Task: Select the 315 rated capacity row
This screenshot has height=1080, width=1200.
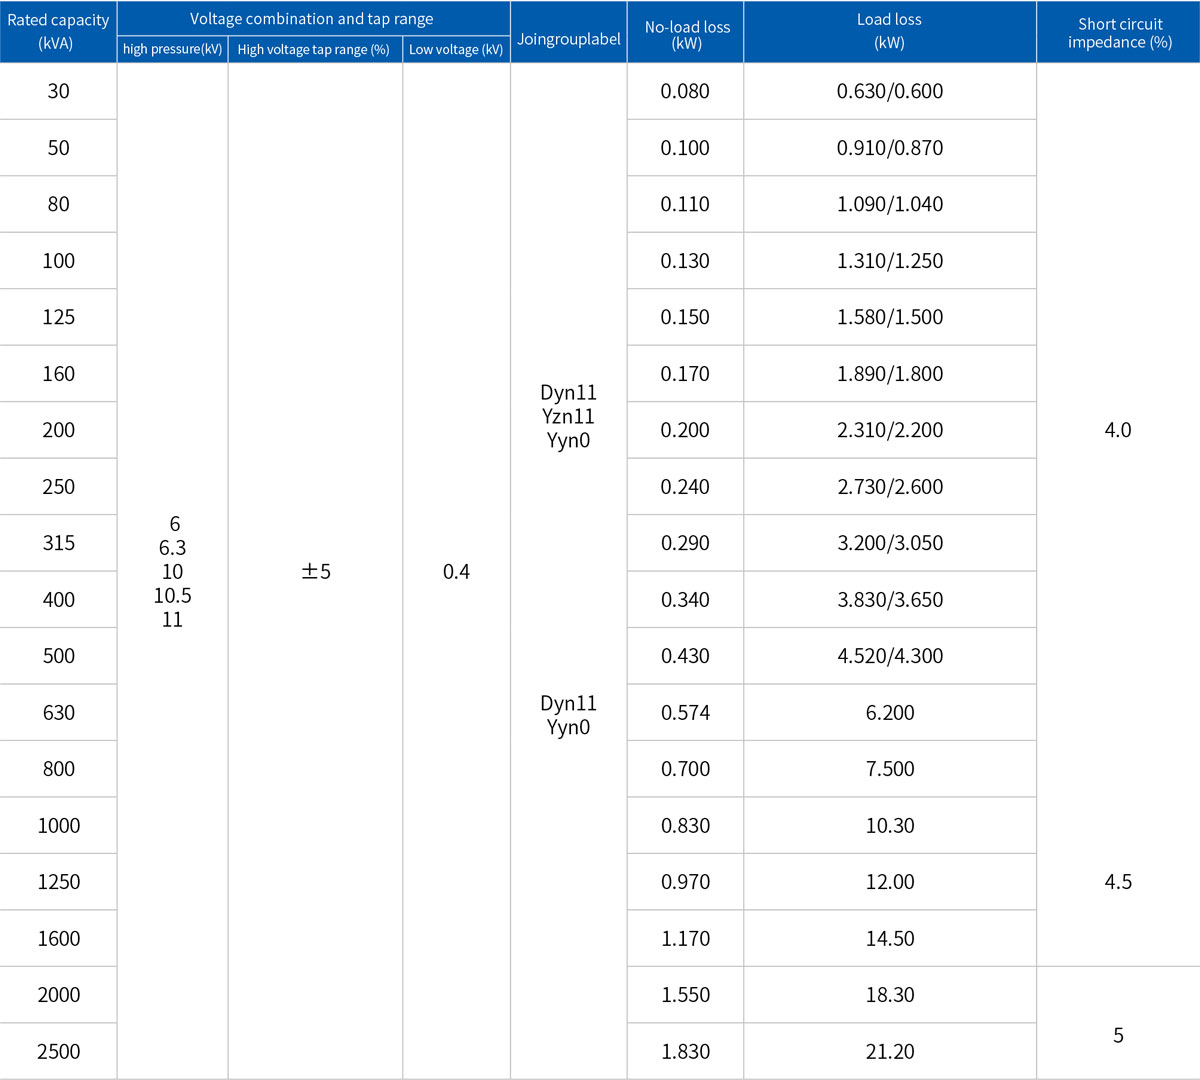Action: point(58,543)
